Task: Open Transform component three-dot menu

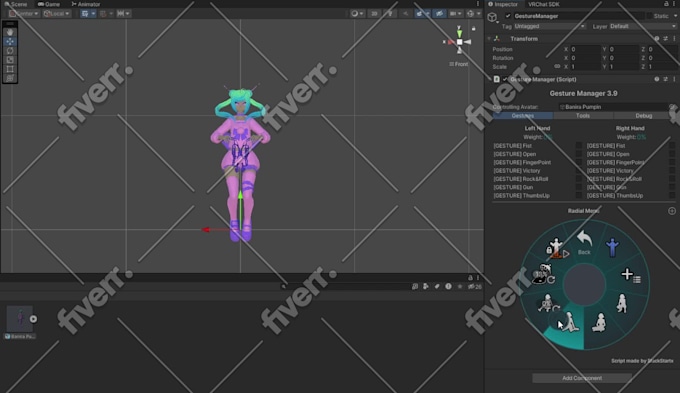Action: 674,39
